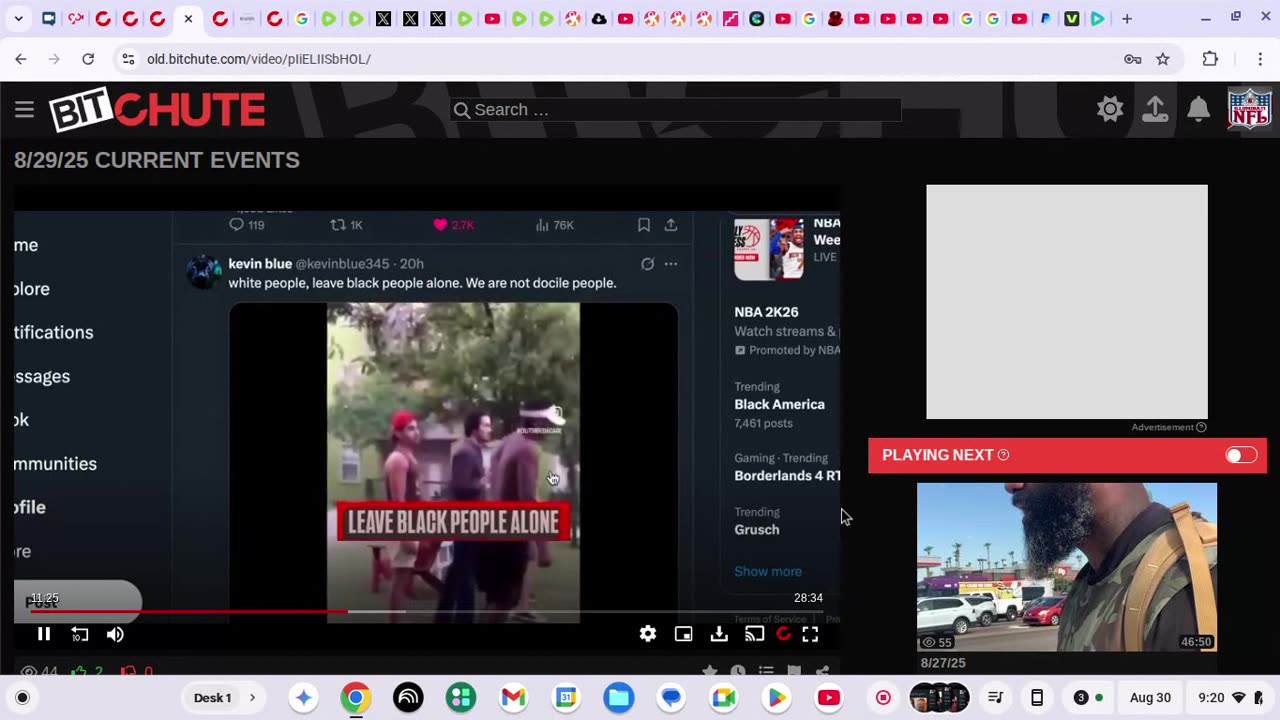
Task: Open quick settings at 9:20 clock
Action: point(1228,698)
